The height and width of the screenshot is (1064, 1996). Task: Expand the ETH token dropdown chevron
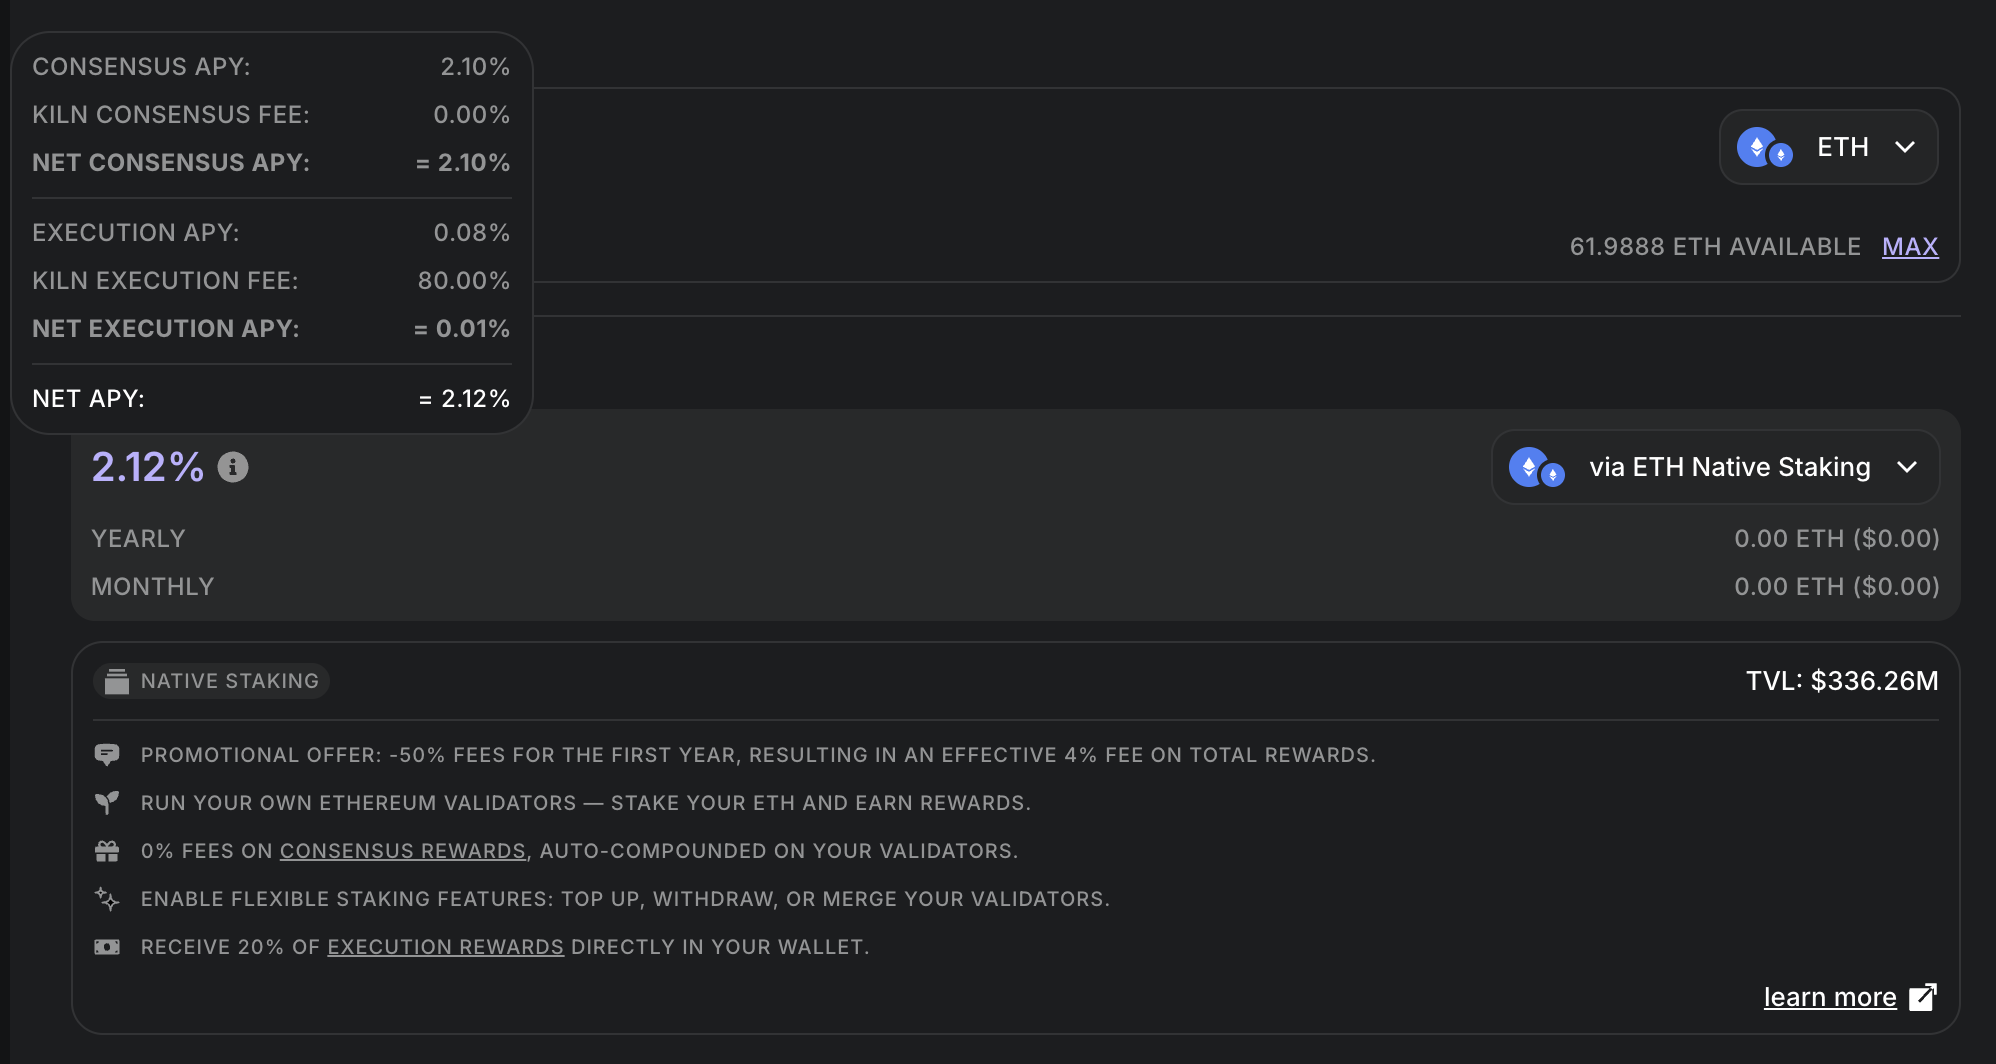pos(1905,147)
